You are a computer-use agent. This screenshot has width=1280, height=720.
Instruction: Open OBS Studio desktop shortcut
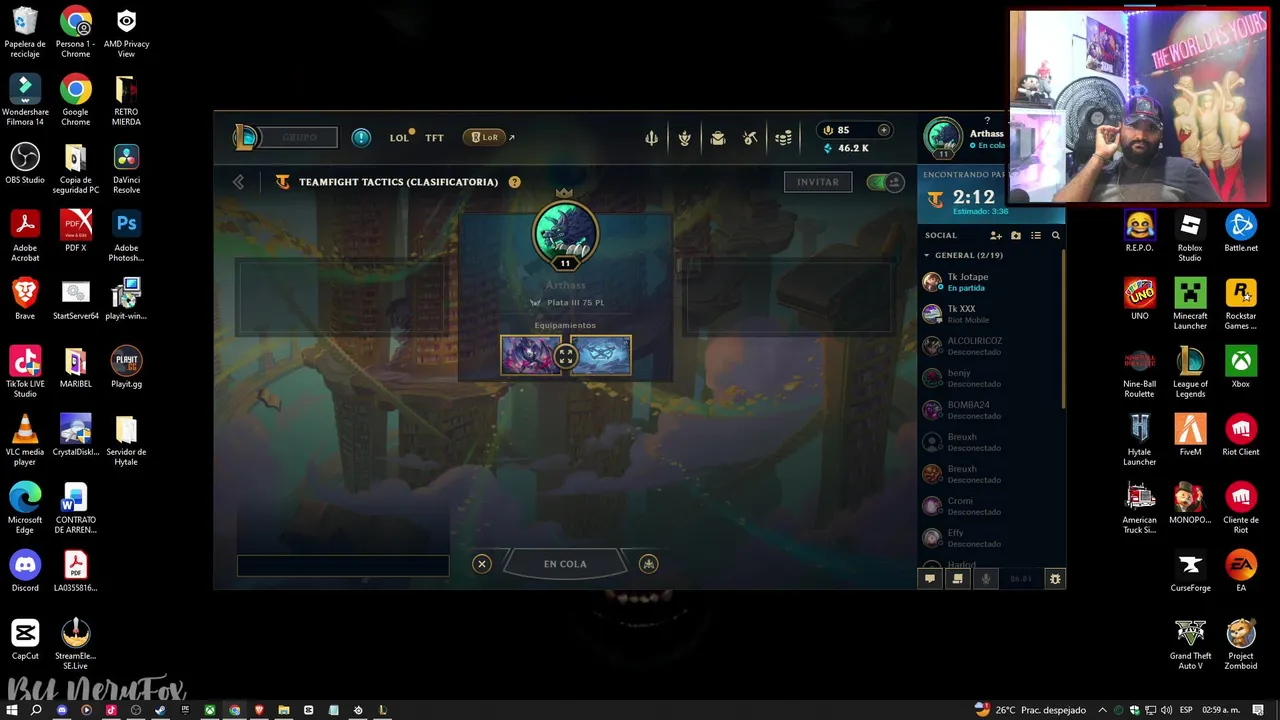click(25, 164)
